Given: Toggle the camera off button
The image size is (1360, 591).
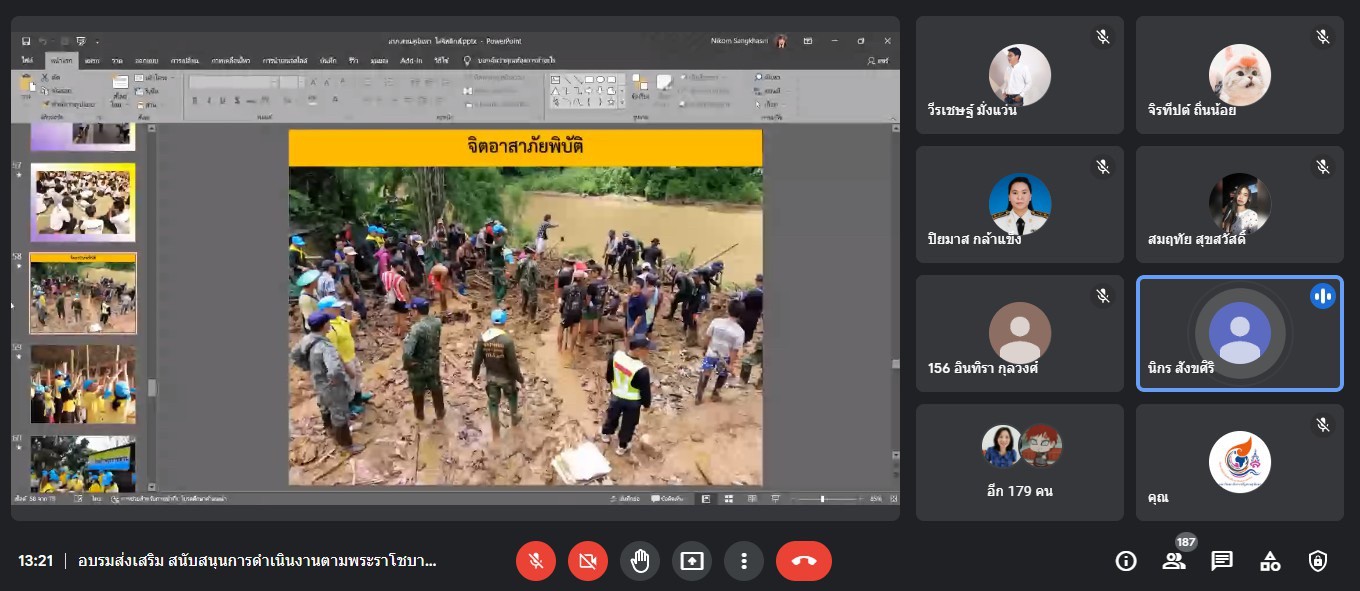Looking at the screenshot, I should coord(588,561).
